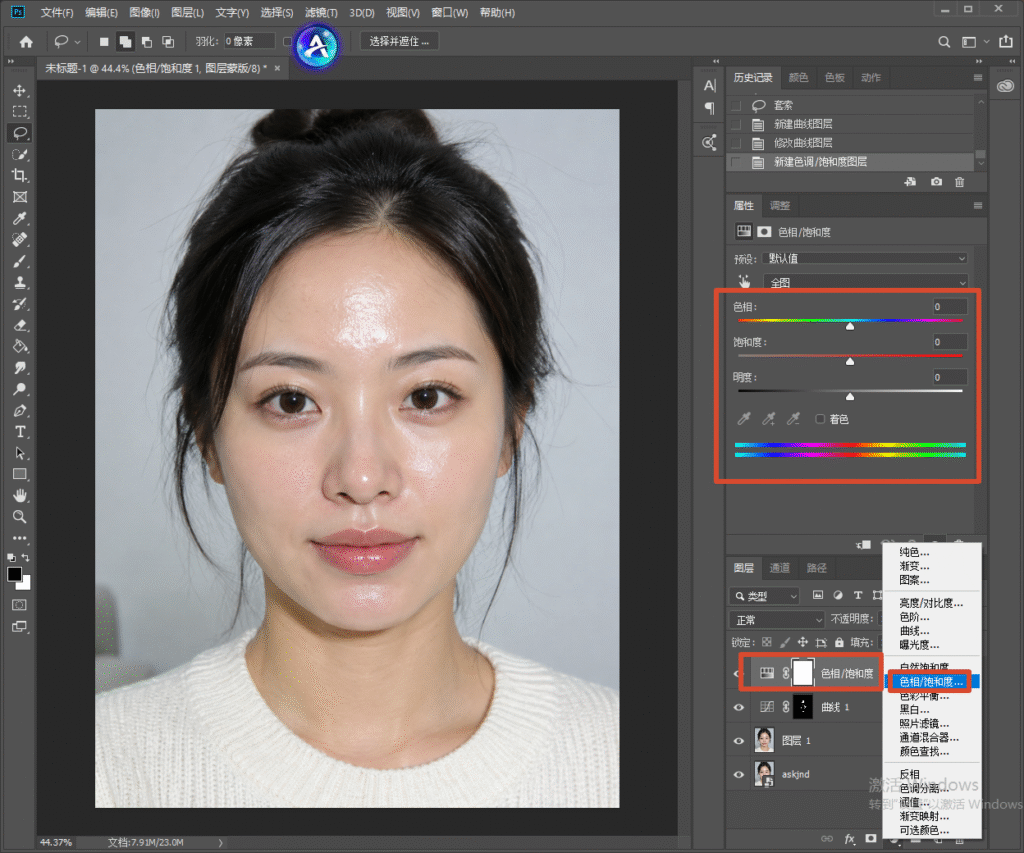Select the Clone Stamp tool
Screen dimensions: 1024x853
tap(20, 283)
